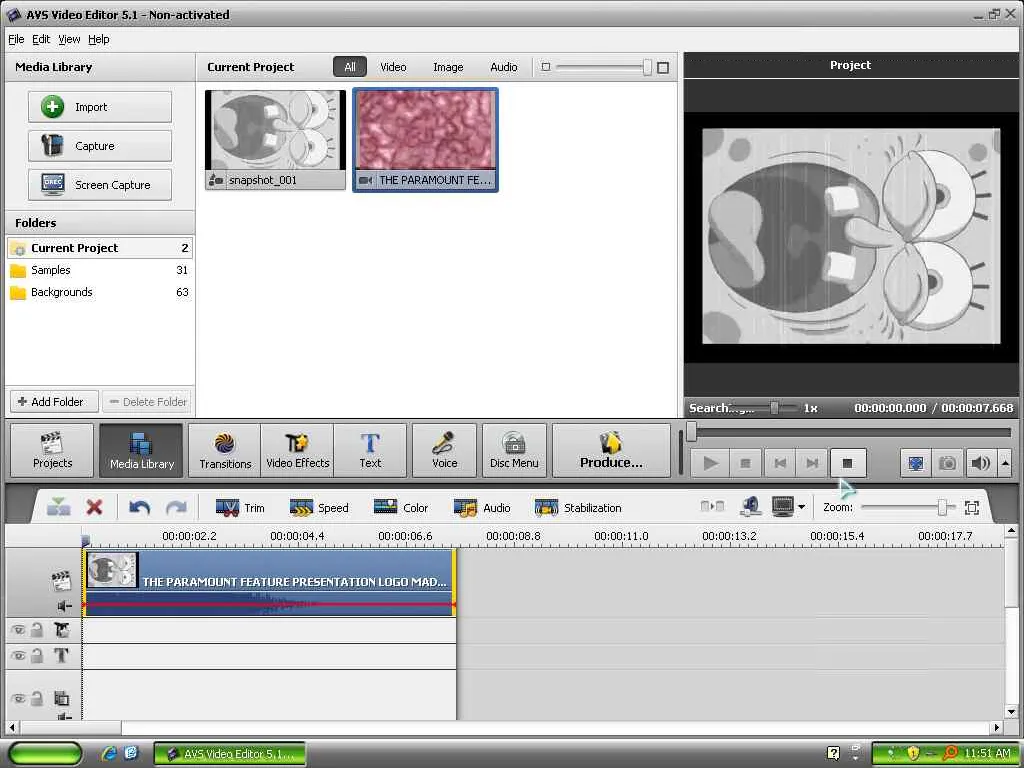Click the Undo arrow

(x=139, y=507)
